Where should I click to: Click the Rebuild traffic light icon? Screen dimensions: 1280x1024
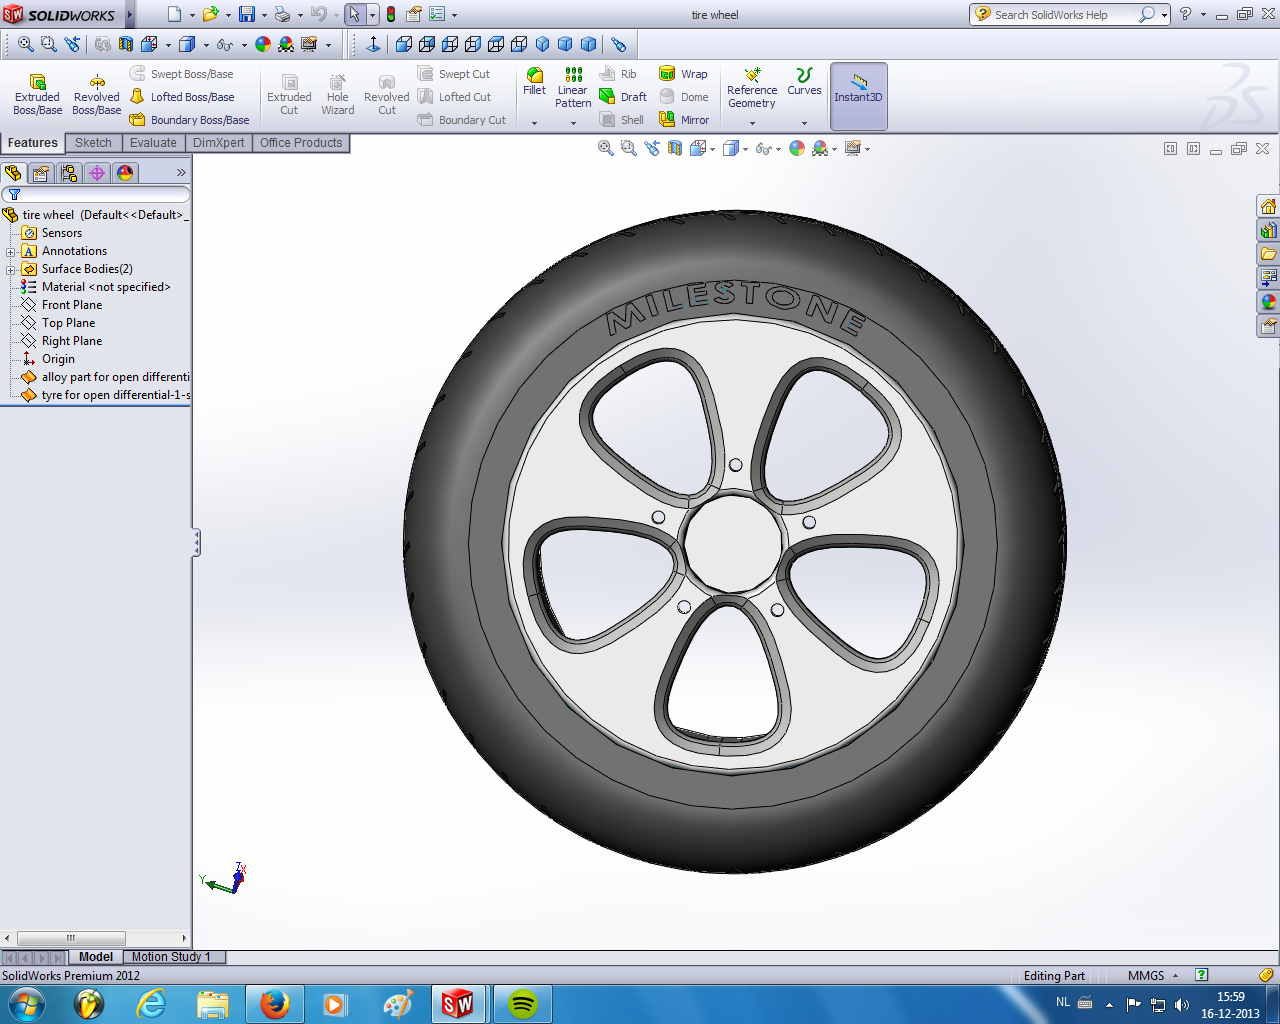click(x=391, y=14)
